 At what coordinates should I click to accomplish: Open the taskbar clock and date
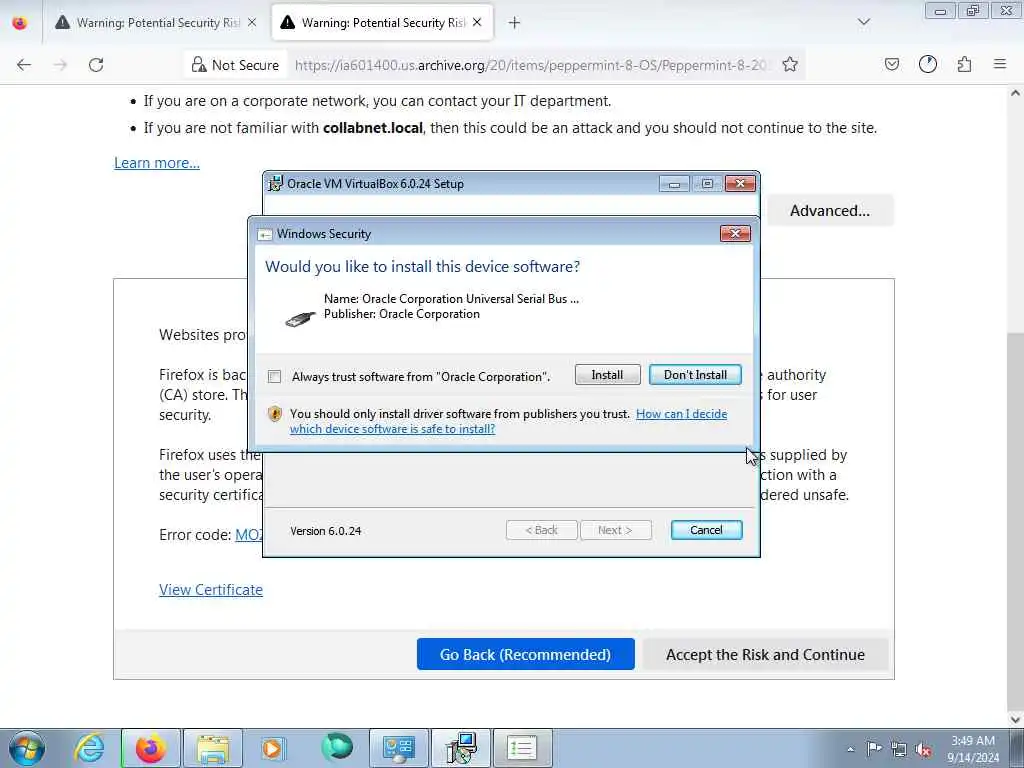click(973, 749)
